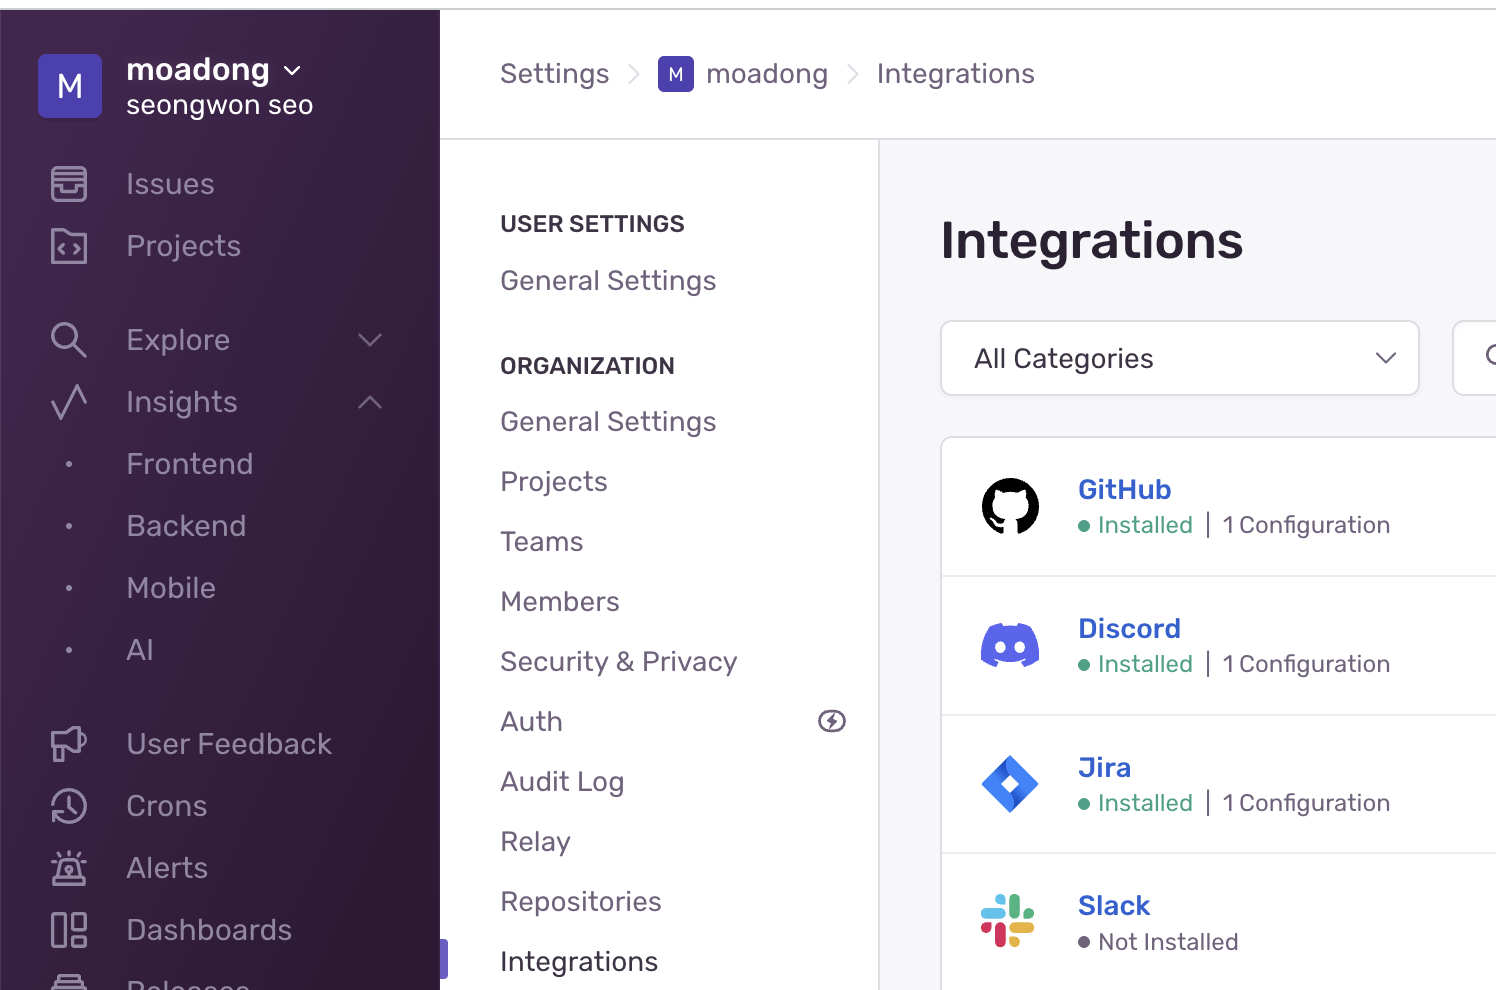Viewport: 1496px width, 990px height.
Task: Click Jira's 1 Configuration text
Action: tap(1306, 803)
